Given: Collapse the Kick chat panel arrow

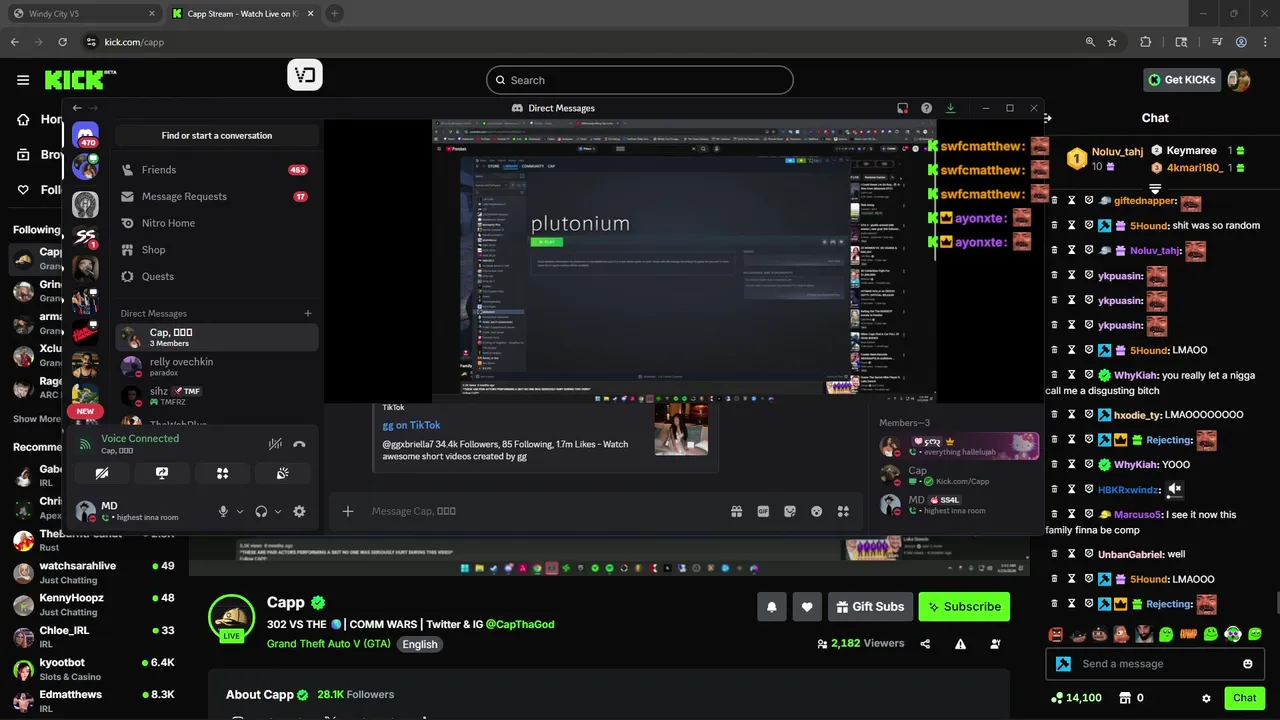Looking at the screenshot, I should click(1048, 118).
